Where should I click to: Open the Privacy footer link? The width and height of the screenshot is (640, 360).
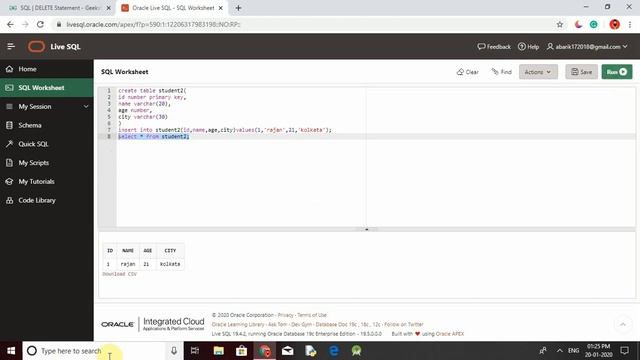(x=285, y=315)
